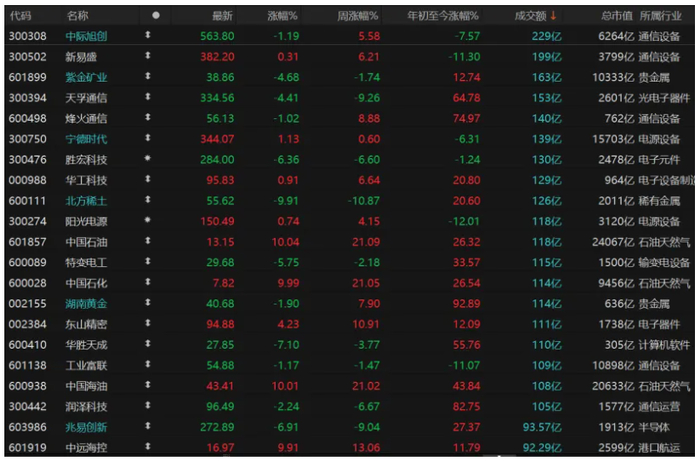Image resolution: width=700 pixels, height=461 pixels.
Task: Click the 总市值 column header
Action: click(x=616, y=16)
